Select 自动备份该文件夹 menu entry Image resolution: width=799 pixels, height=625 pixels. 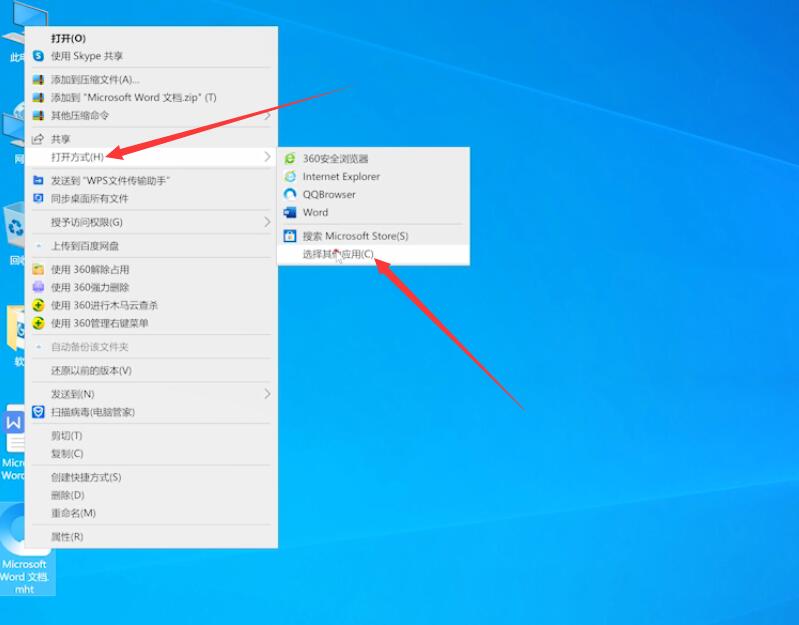151,347
